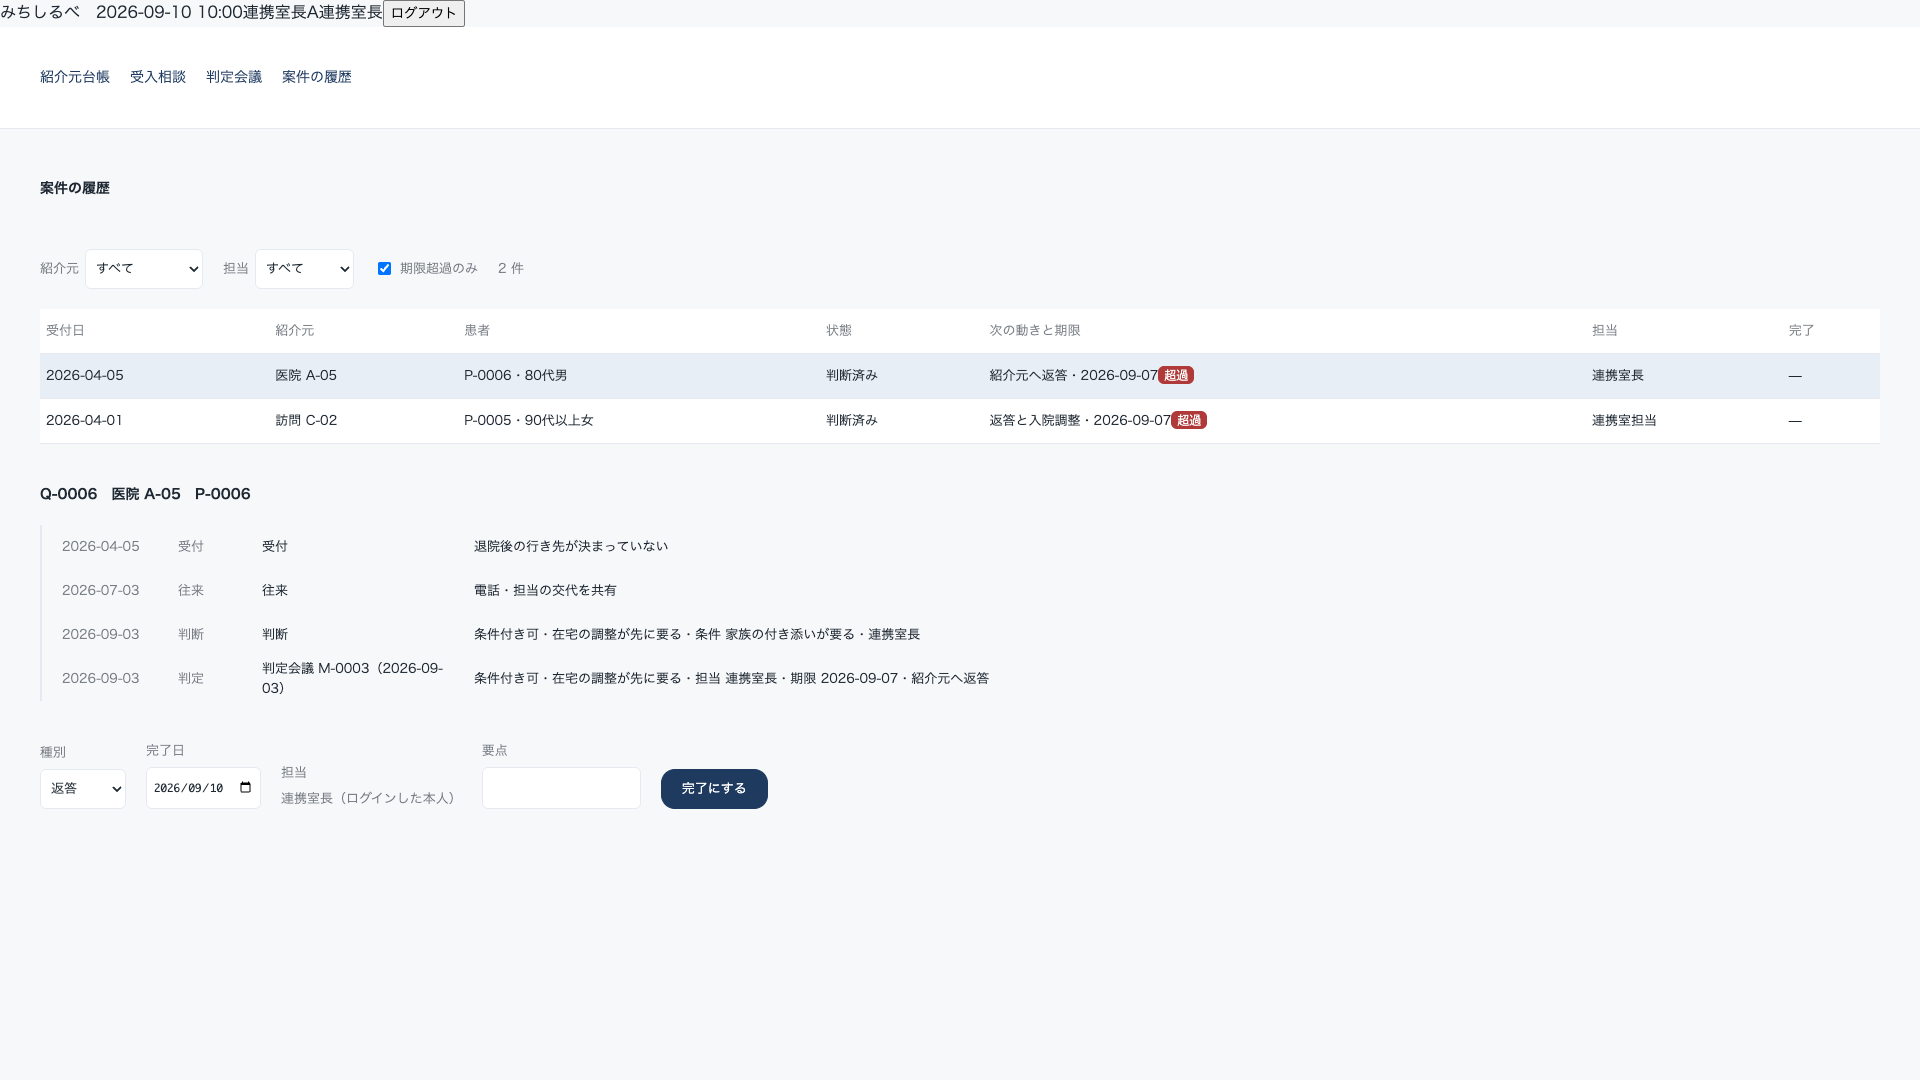The width and height of the screenshot is (1920, 1080).
Task: Select the row received 2026-04-01
Action: pos(960,421)
